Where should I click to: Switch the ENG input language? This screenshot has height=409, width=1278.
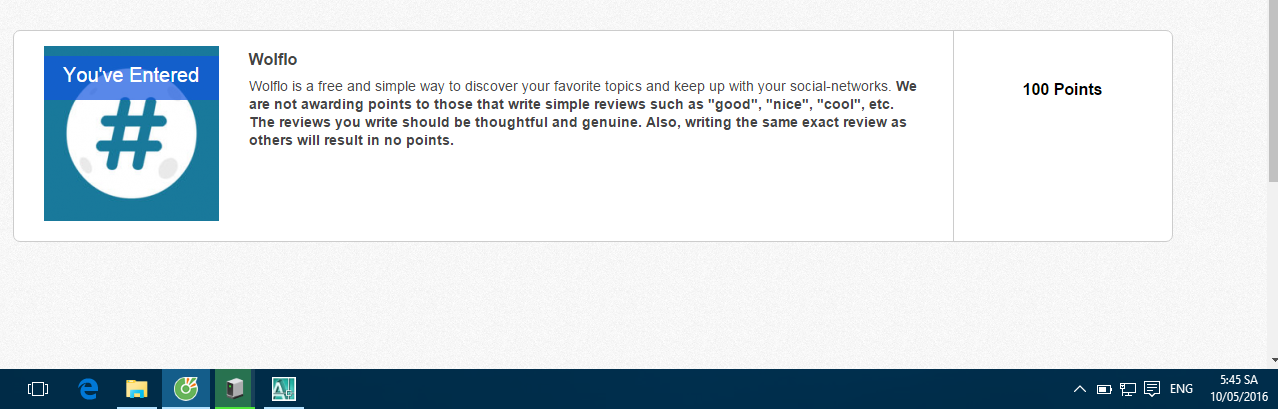click(x=1181, y=389)
